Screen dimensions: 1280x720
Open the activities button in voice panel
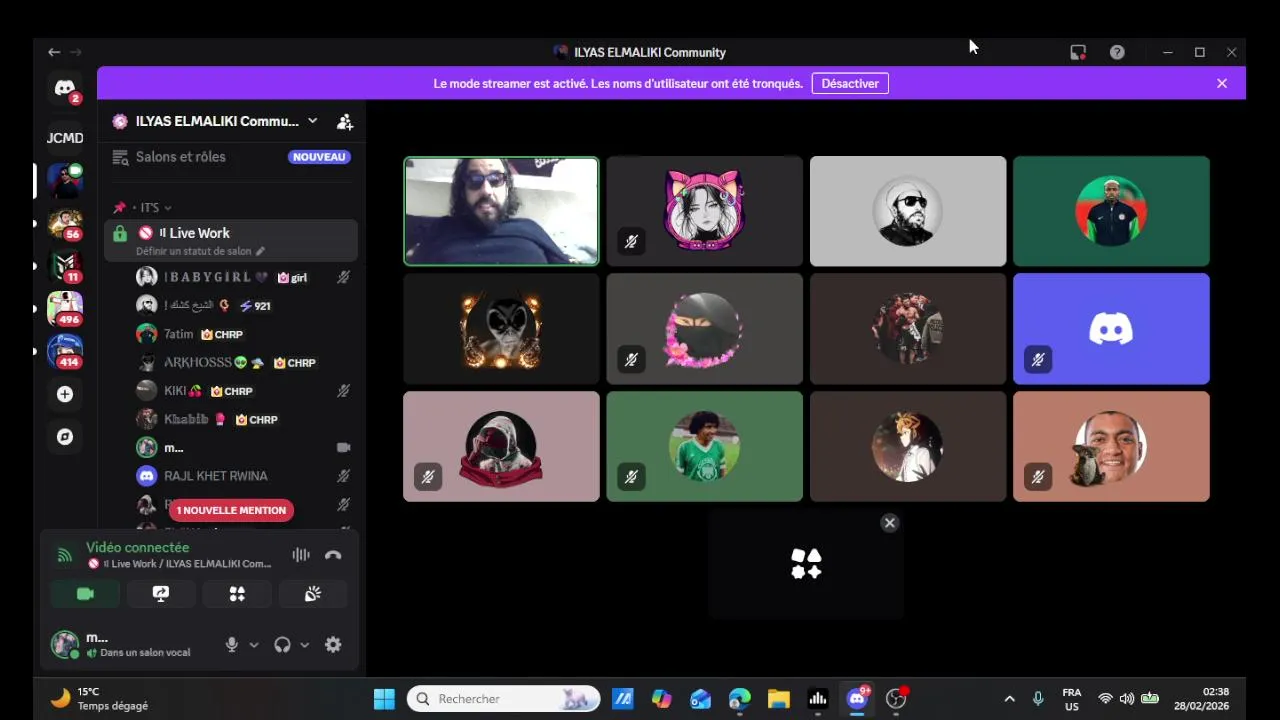pos(237,594)
